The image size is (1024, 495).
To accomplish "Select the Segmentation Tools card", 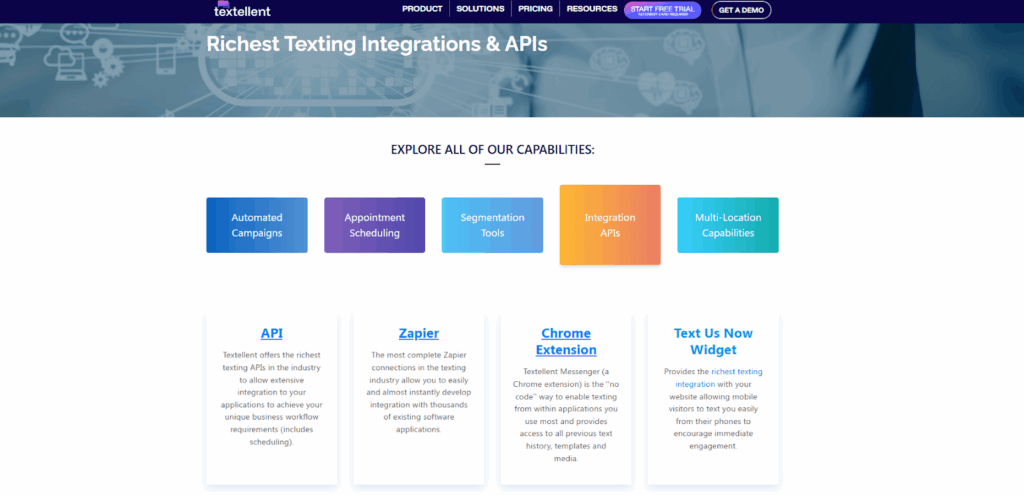I will tap(492, 225).
